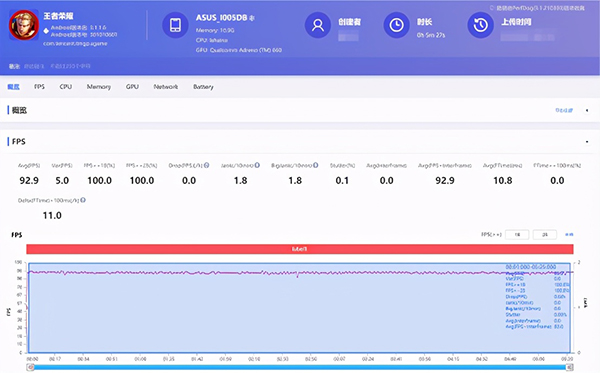Click the ASUS device phone icon
Screen dimensions: 600x373
coord(175,25)
